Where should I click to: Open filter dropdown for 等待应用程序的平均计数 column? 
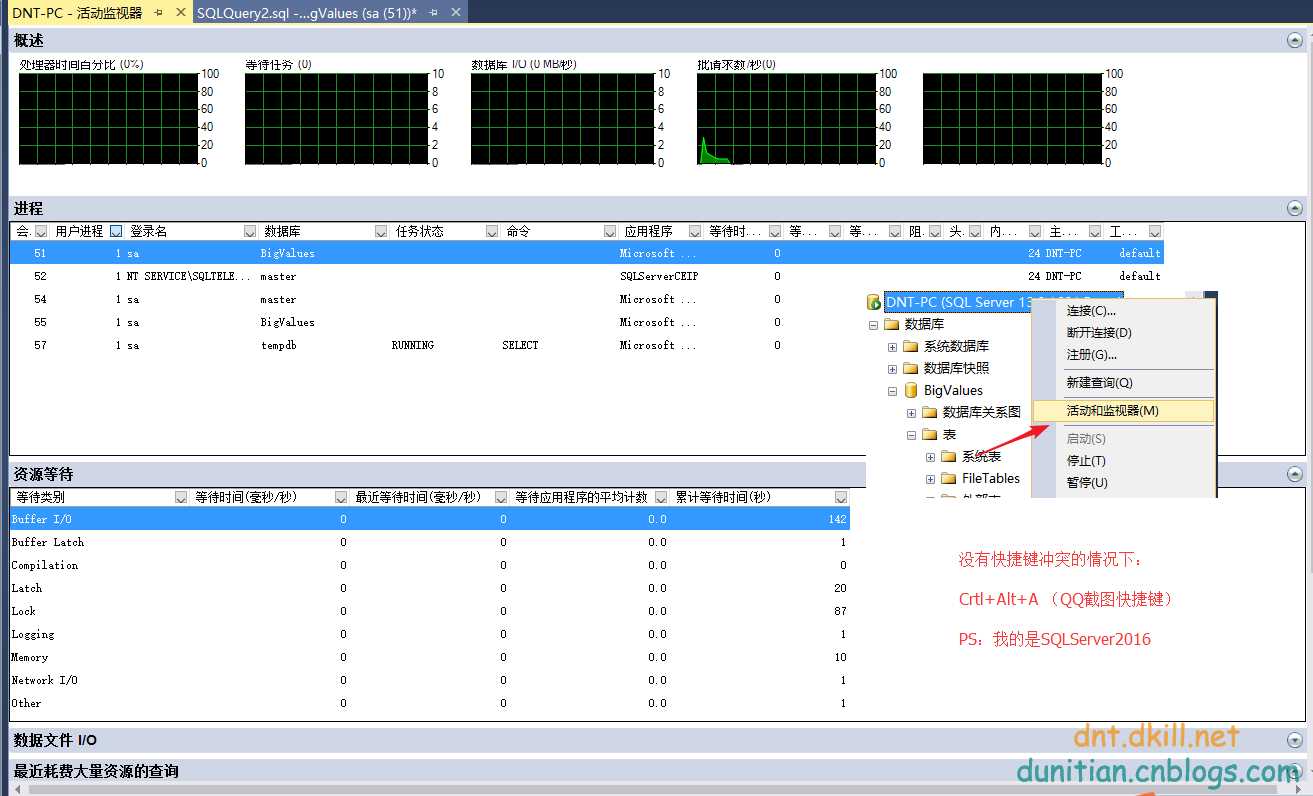click(661, 497)
